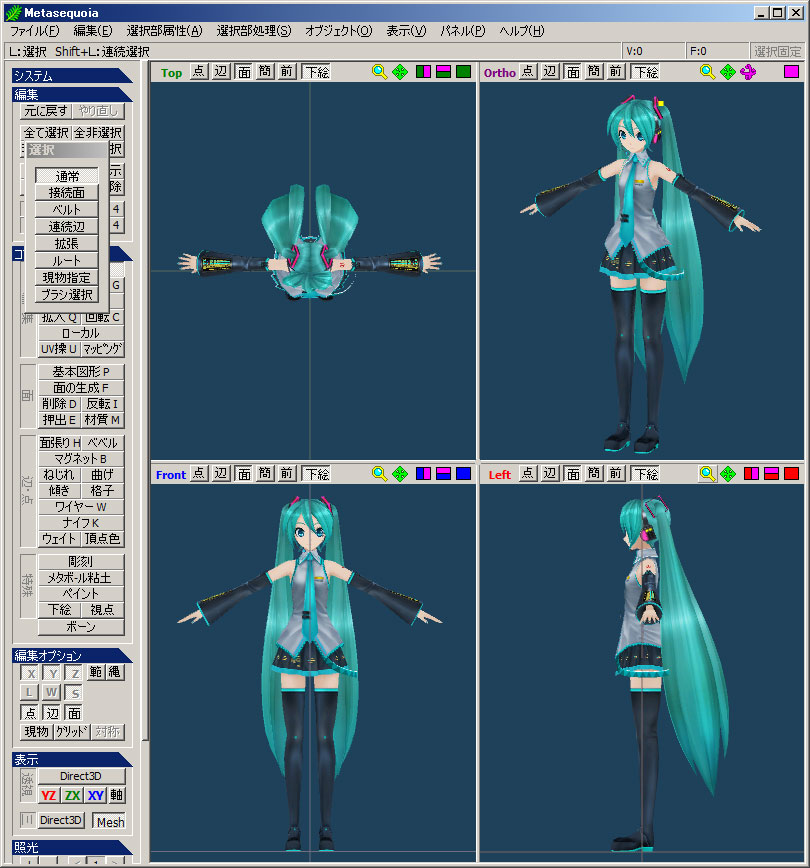Click the magnifier zoom icon in Top viewport

pyautogui.click(x=379, y=72)
